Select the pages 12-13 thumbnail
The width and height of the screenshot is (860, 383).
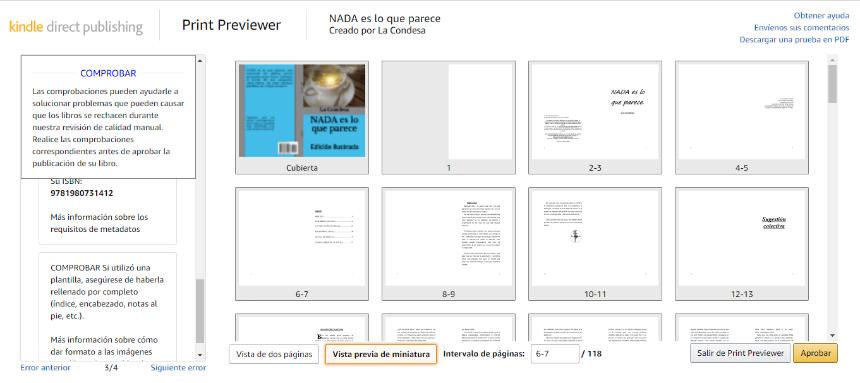[742, 244]
